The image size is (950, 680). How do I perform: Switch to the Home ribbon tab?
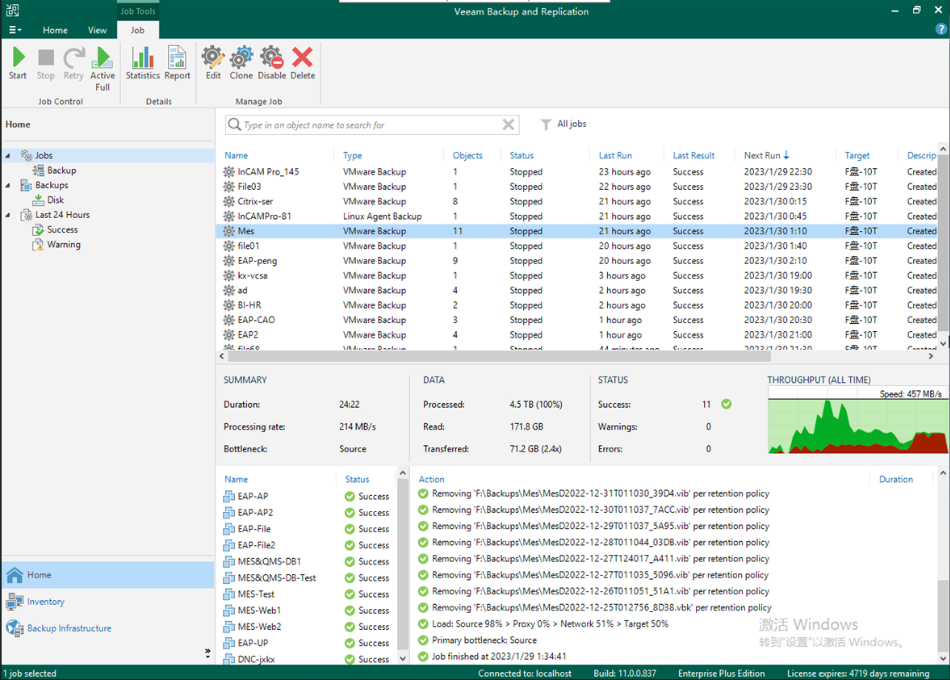(x=55, y=30)
